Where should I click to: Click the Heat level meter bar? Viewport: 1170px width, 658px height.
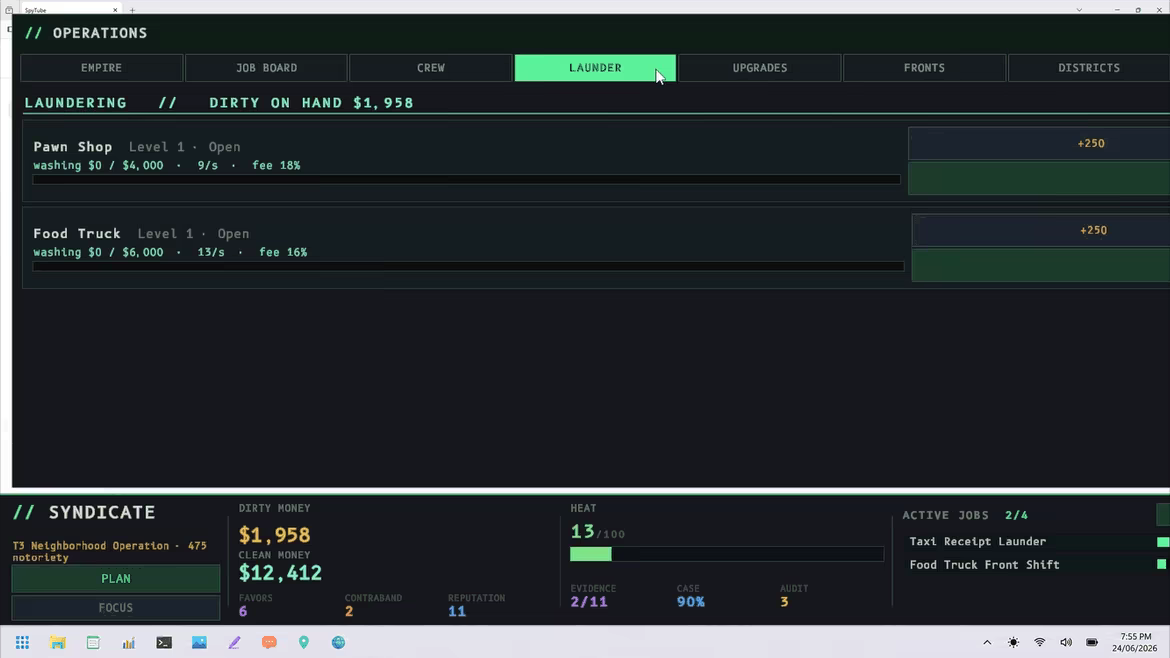click(x=727, y=554)
